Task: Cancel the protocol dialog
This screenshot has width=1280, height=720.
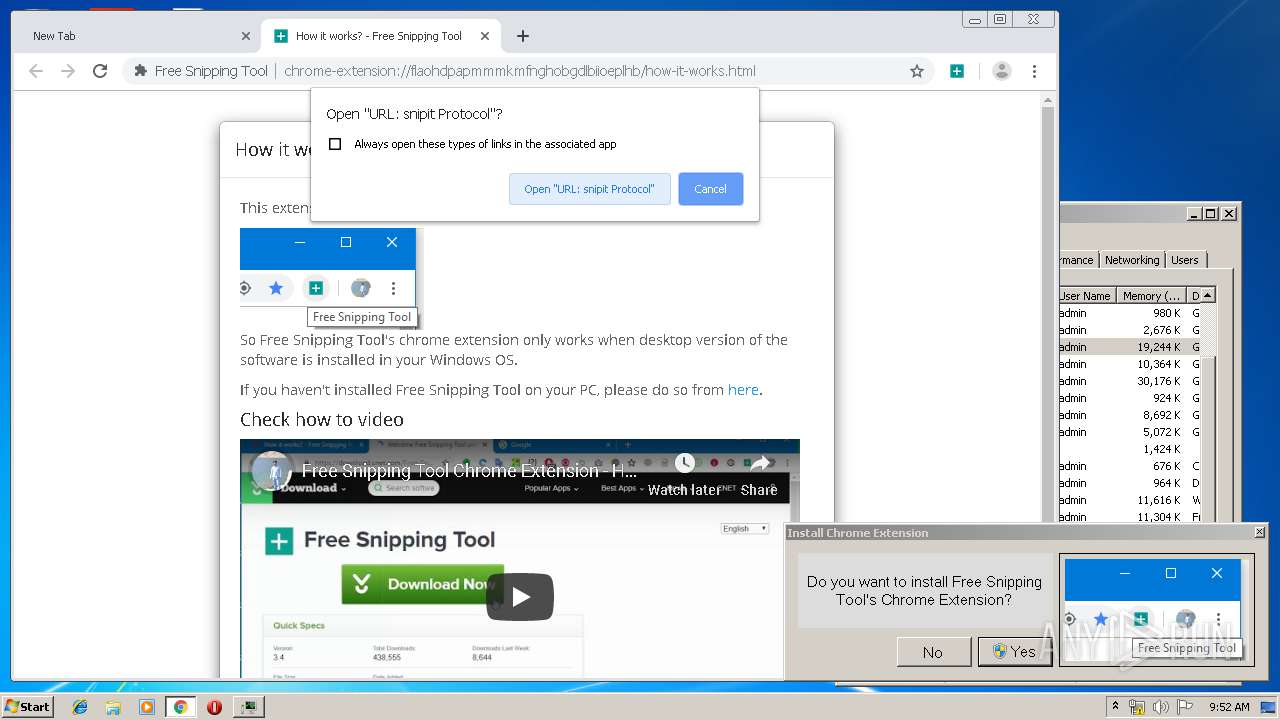Action: (x=710, y=189)
